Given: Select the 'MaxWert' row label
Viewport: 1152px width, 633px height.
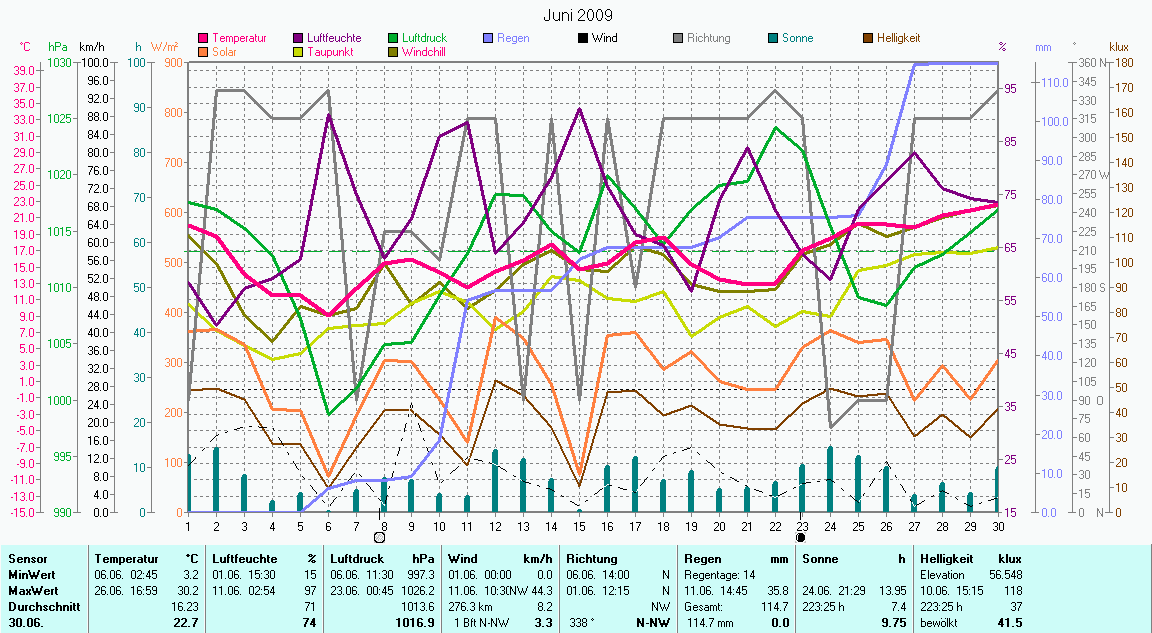Looking at the screenshot, I should click(x=31, y=591).
